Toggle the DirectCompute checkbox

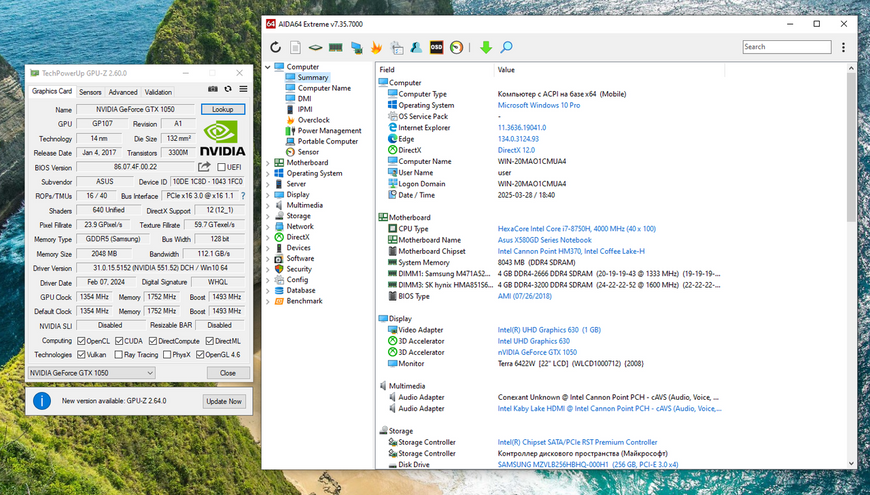[153, 341]
